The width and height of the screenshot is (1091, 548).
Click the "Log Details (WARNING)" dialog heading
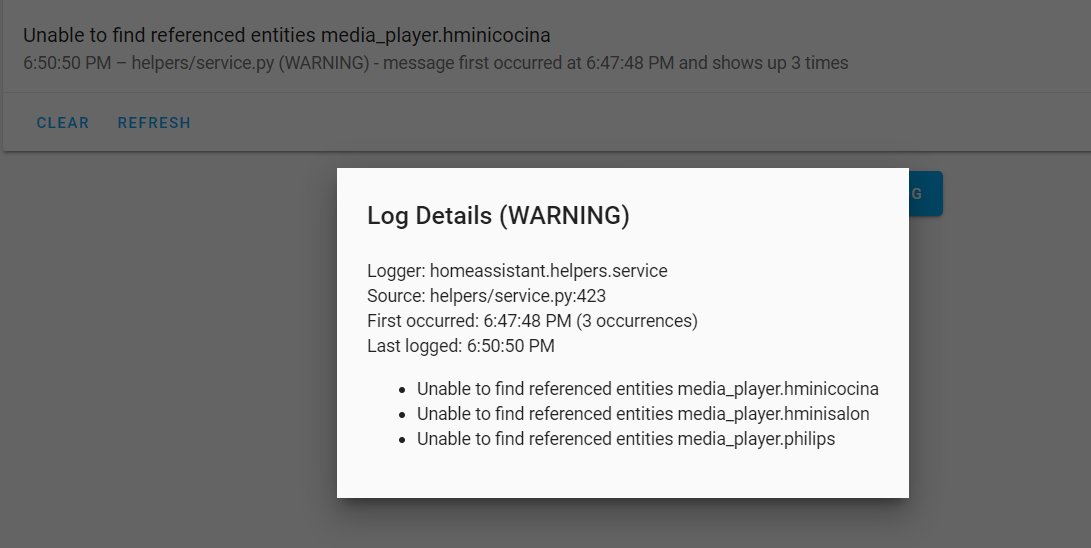tap(498, 216)
